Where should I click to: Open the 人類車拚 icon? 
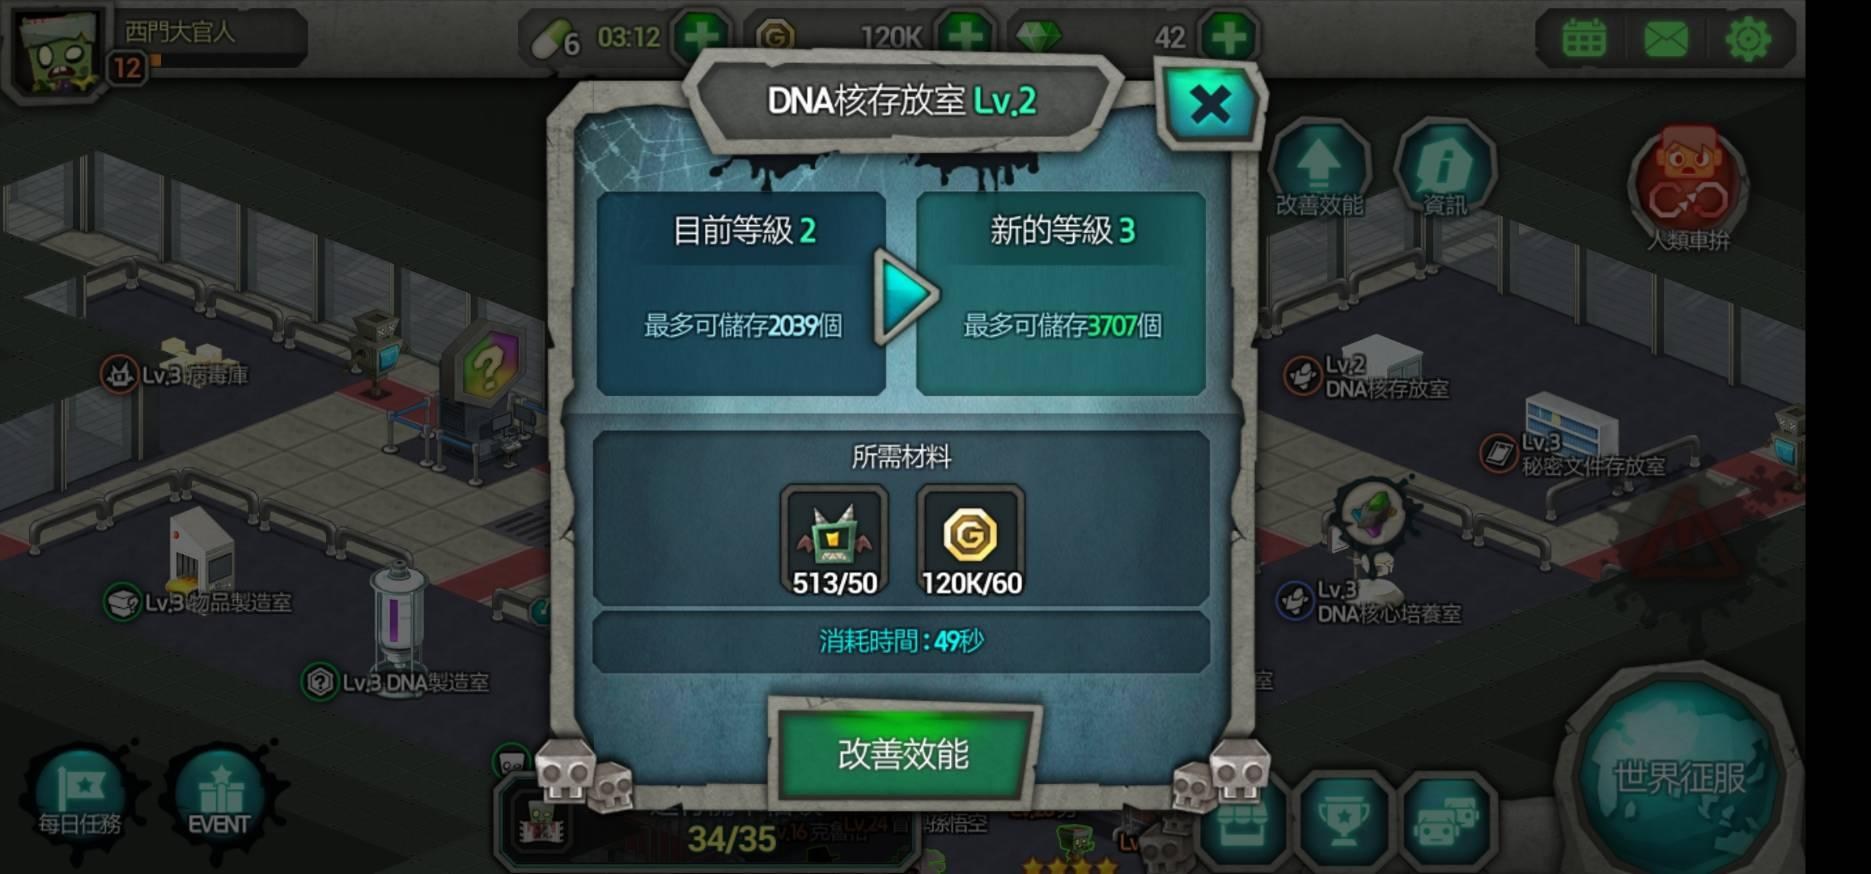point(1688,189)
